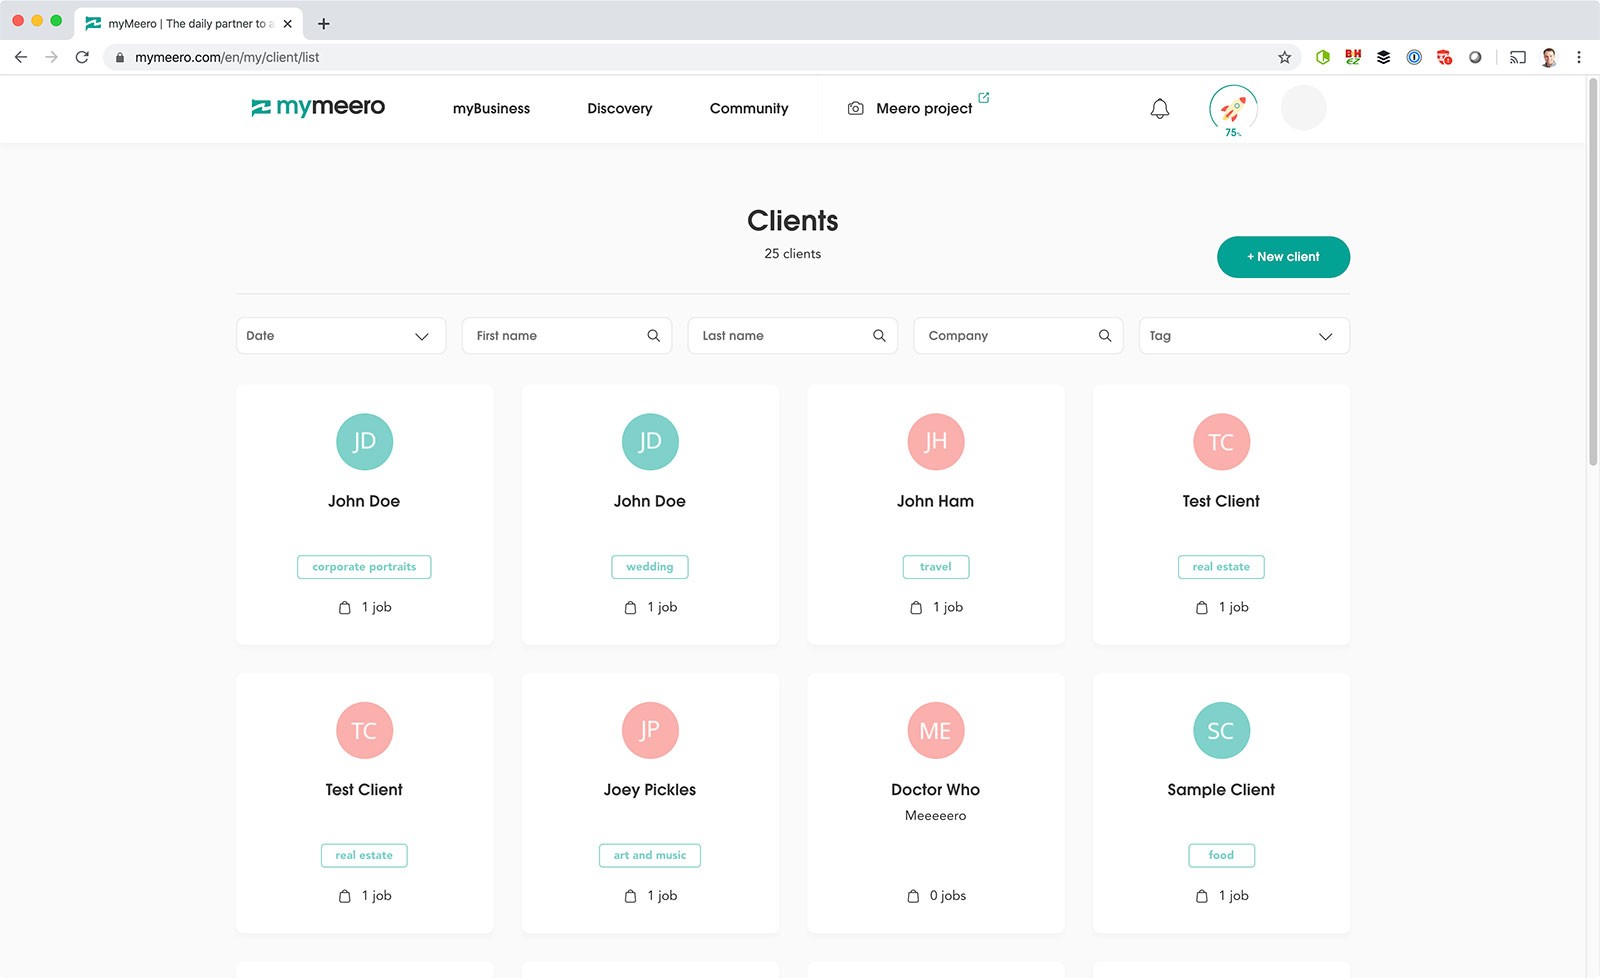The width and height of the screenshot is (1600, 978).
Task: Open the Community menu item
Action: [x=748, y=109]
